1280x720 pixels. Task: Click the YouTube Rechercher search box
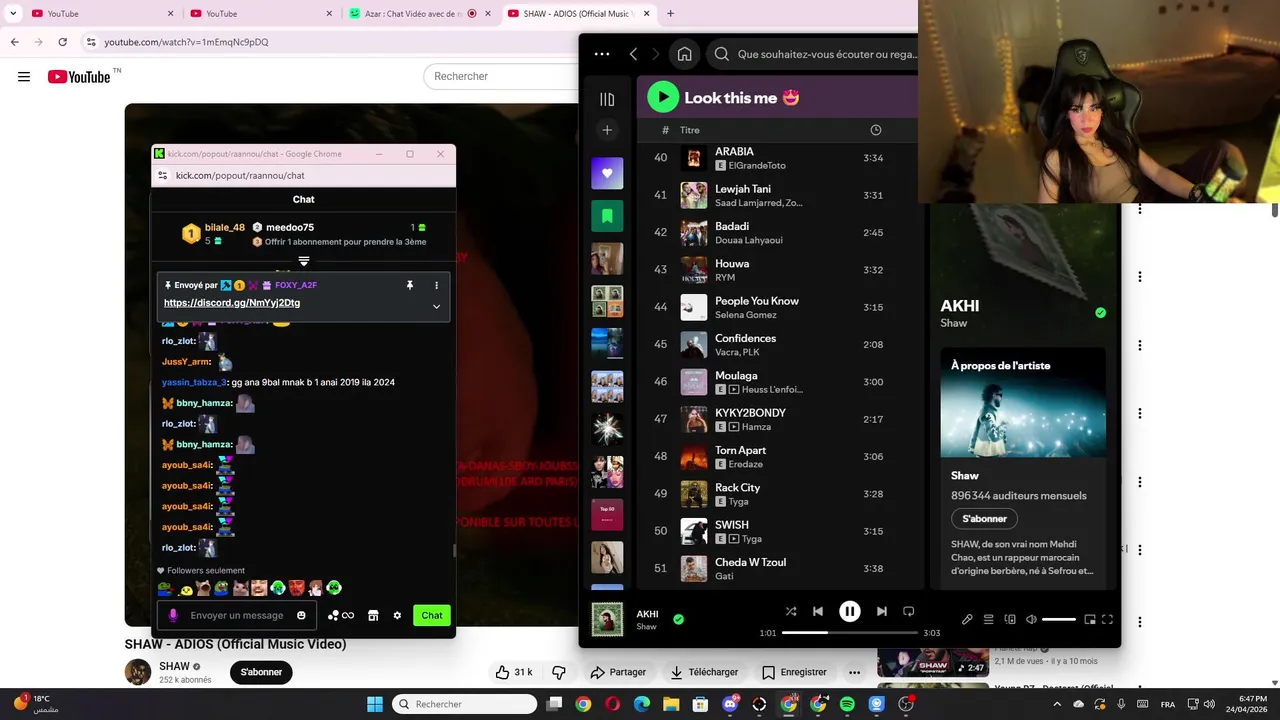click(500, 76)
